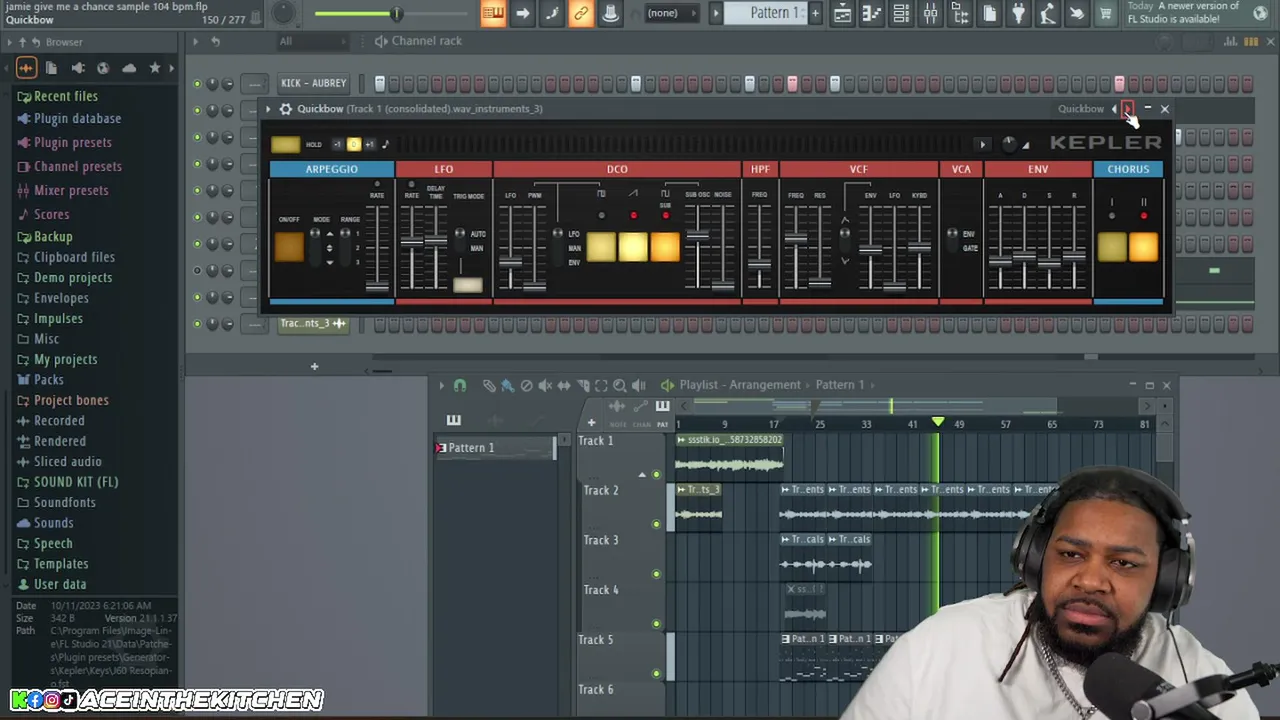Image resolution: width=1280 pixels, height=720 pixels.
Task: Mute Track 1 using its green dot
Action: pos(656,475)
